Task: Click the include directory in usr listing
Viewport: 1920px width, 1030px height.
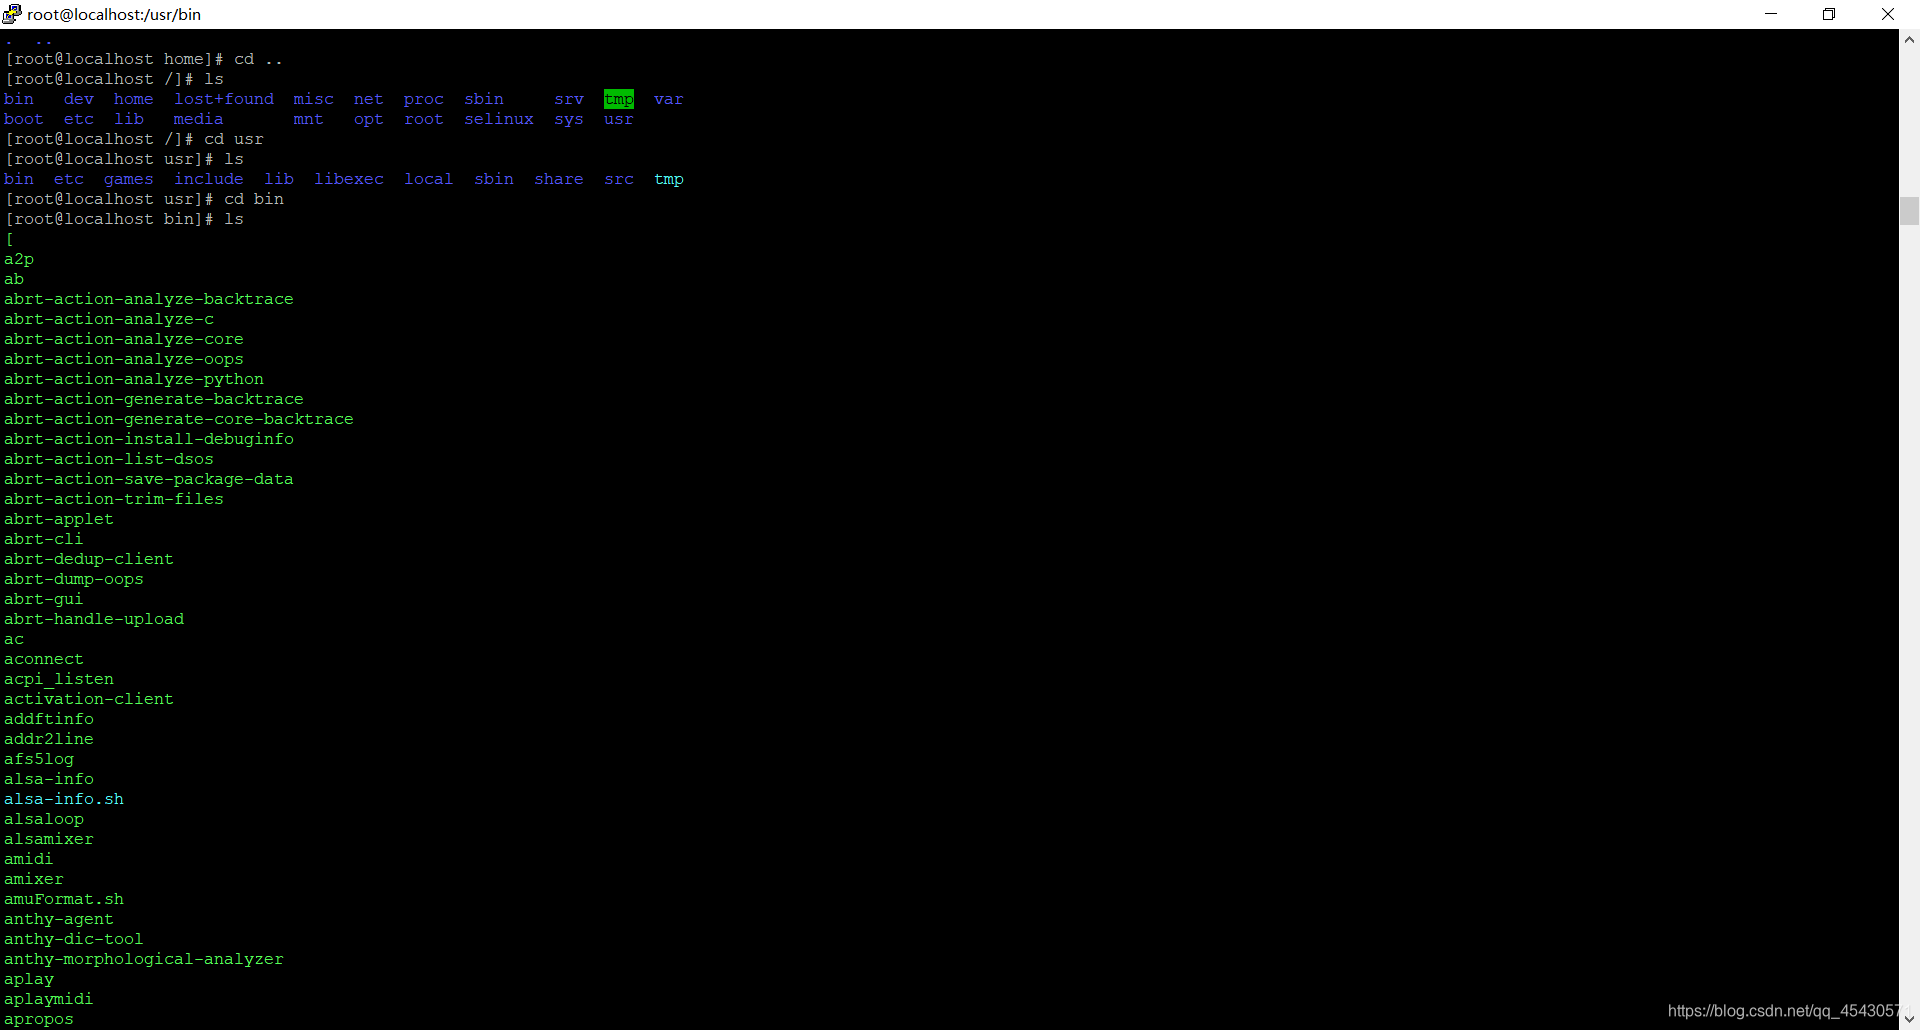Action: pyautogui.click(x=209, y=179)
